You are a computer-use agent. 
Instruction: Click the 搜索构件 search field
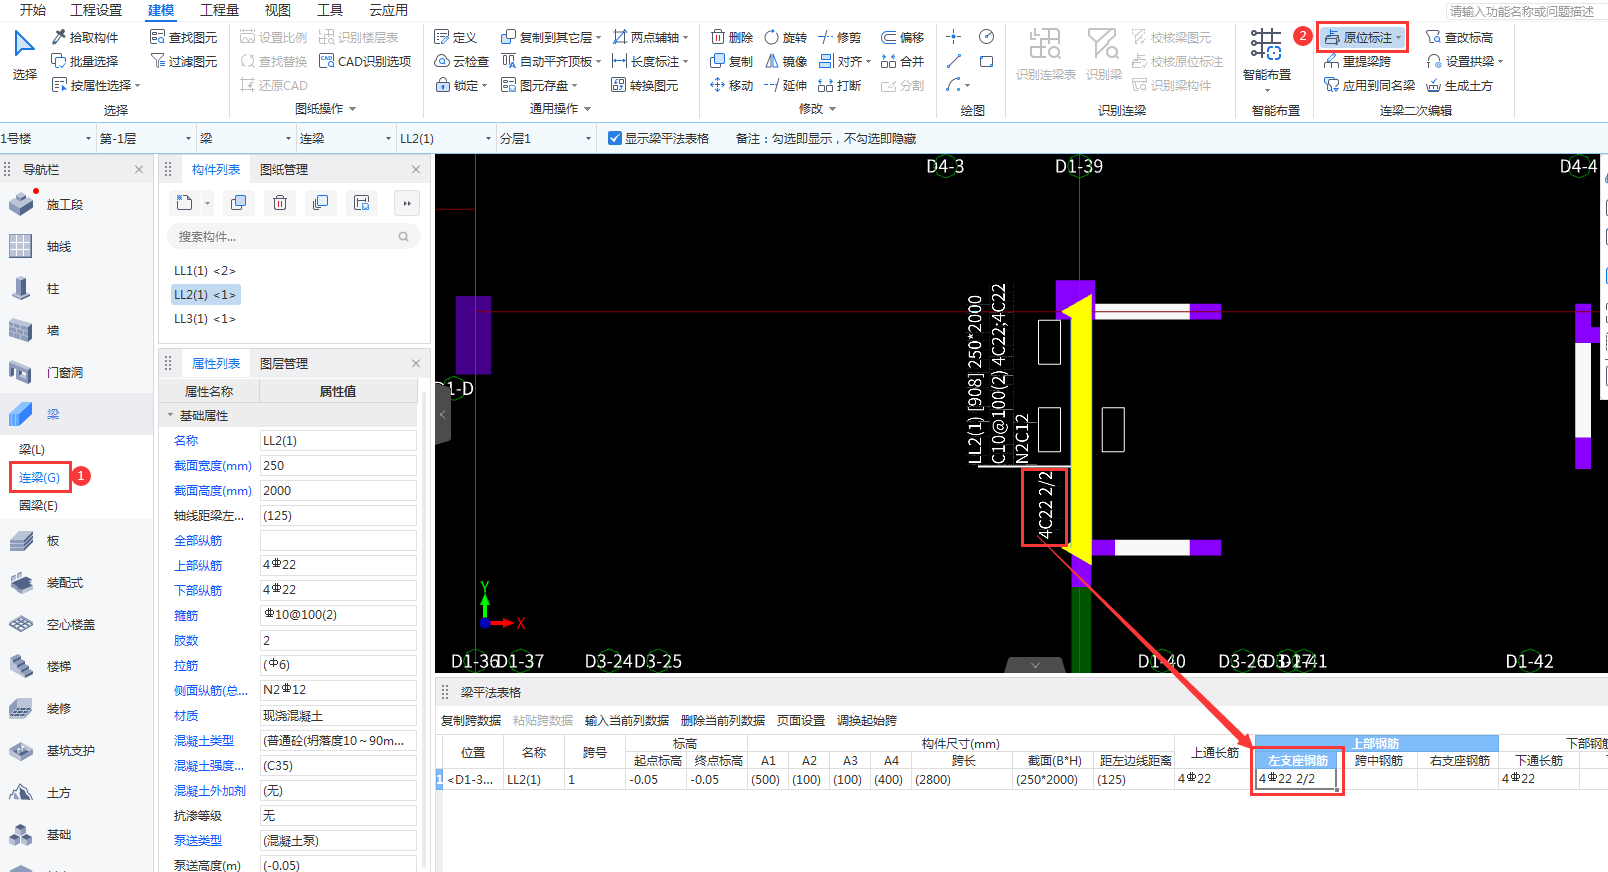[x=293, y=237]
